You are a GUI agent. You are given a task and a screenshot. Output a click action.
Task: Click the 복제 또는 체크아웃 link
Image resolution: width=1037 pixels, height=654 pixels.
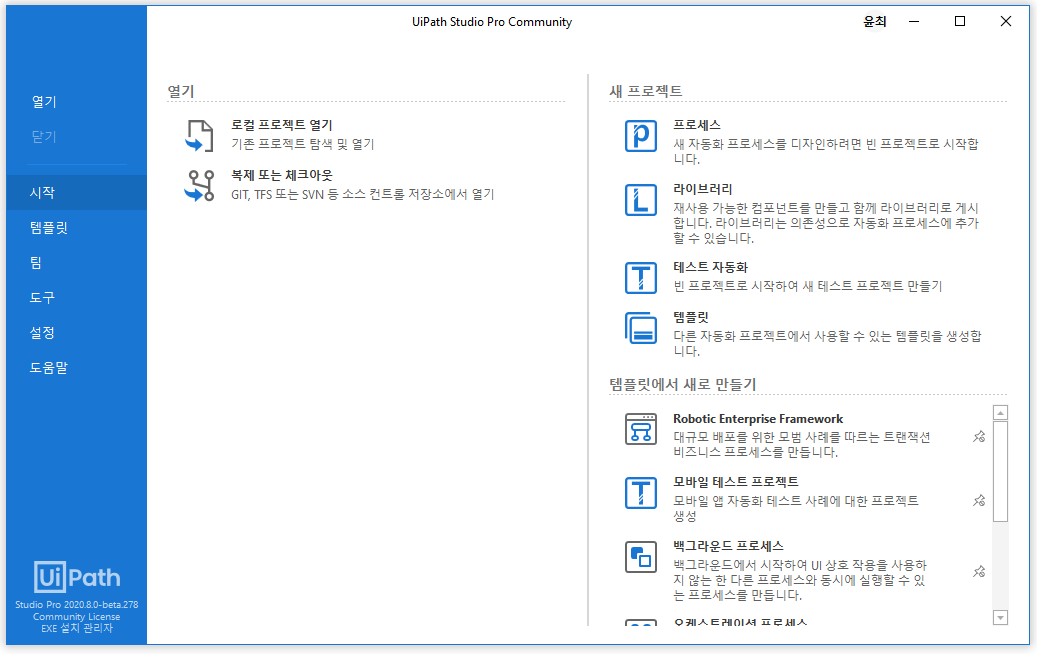click(282, 175)
